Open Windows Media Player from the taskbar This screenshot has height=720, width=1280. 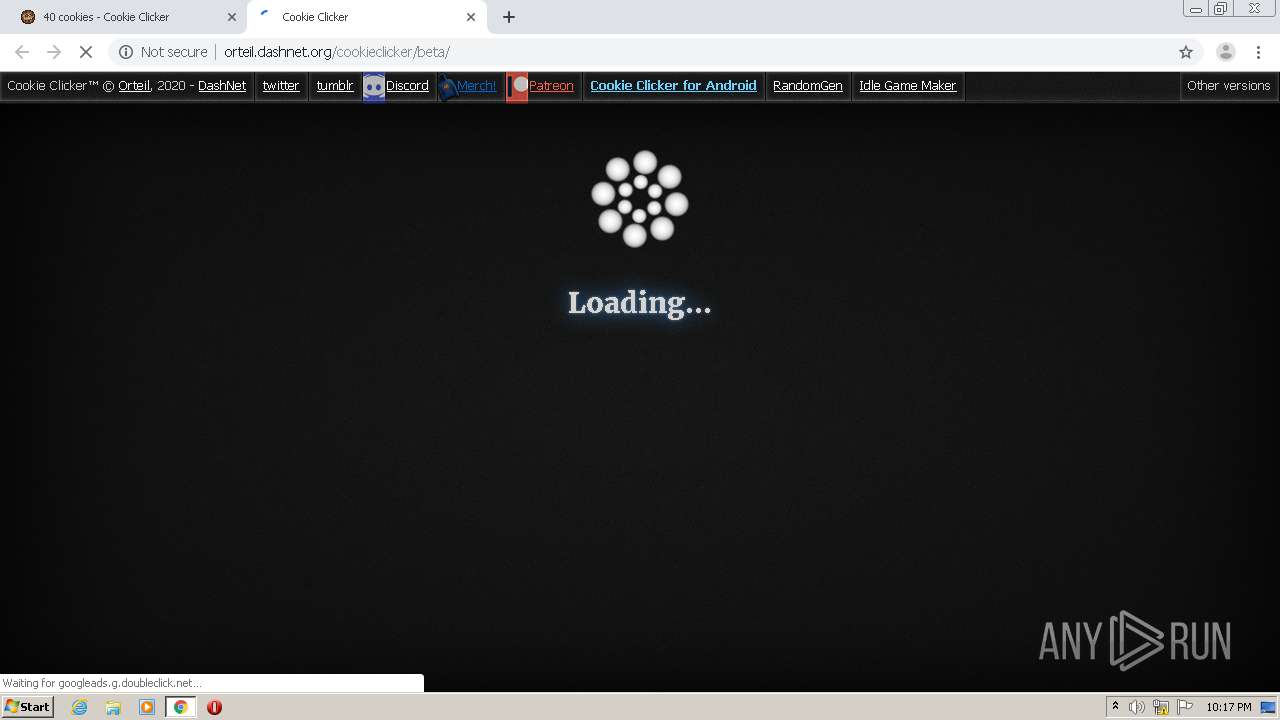click(147, 707)
